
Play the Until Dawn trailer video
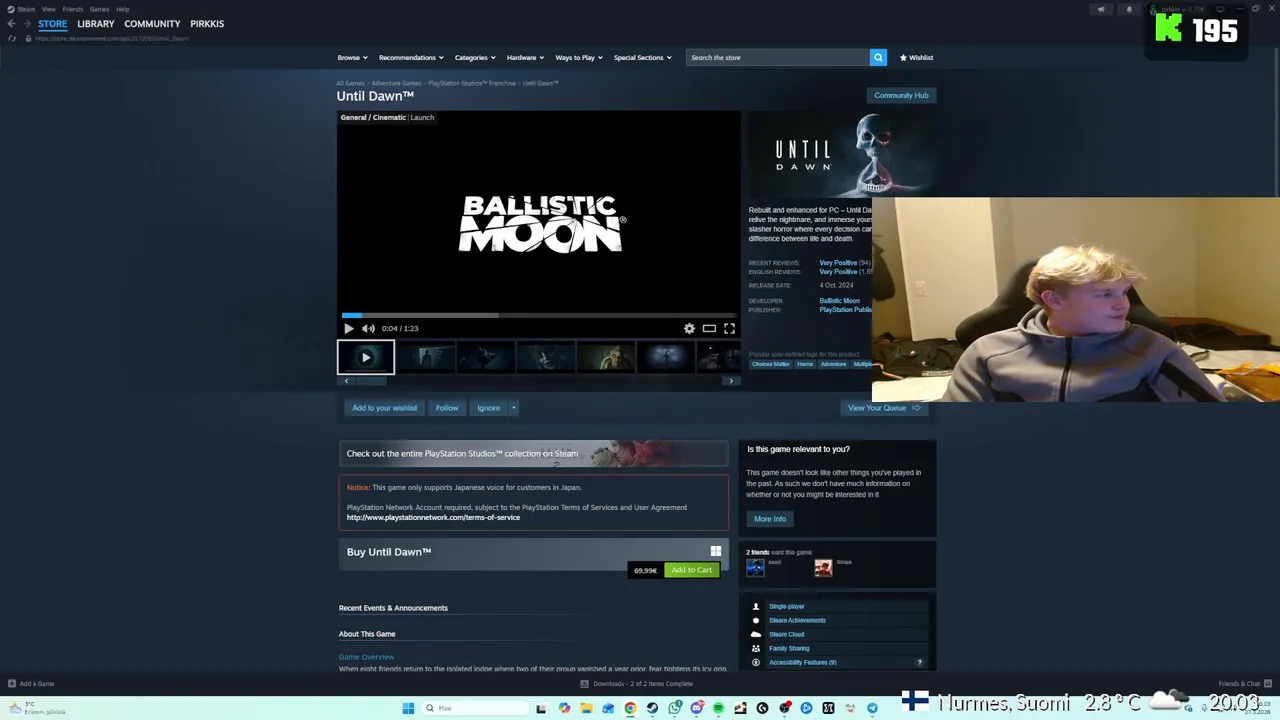coord(349,328)
